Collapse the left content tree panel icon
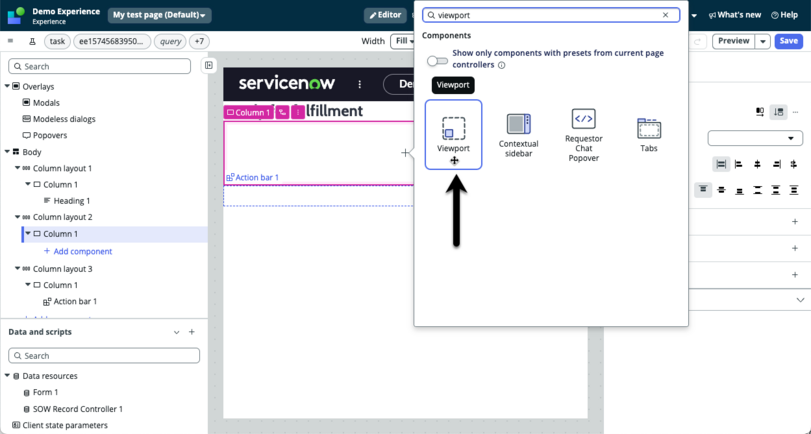This screenshot has width=811, height=434. (x=208, y=65)
